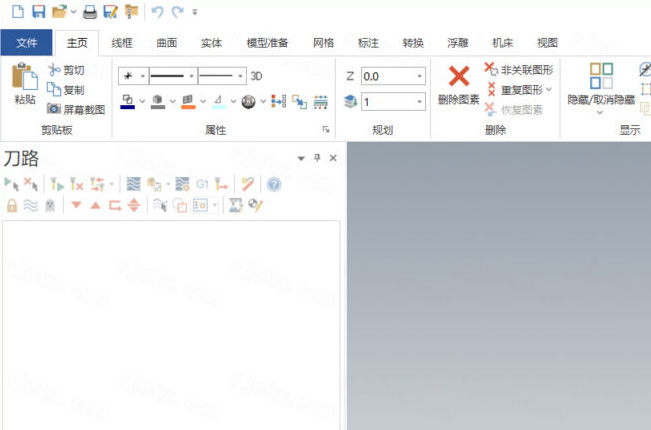The width and height of the screenshot is (651, 430).
Task: Switch to the 曲面 ribbon tab
Action: click(x=167, y=43)
